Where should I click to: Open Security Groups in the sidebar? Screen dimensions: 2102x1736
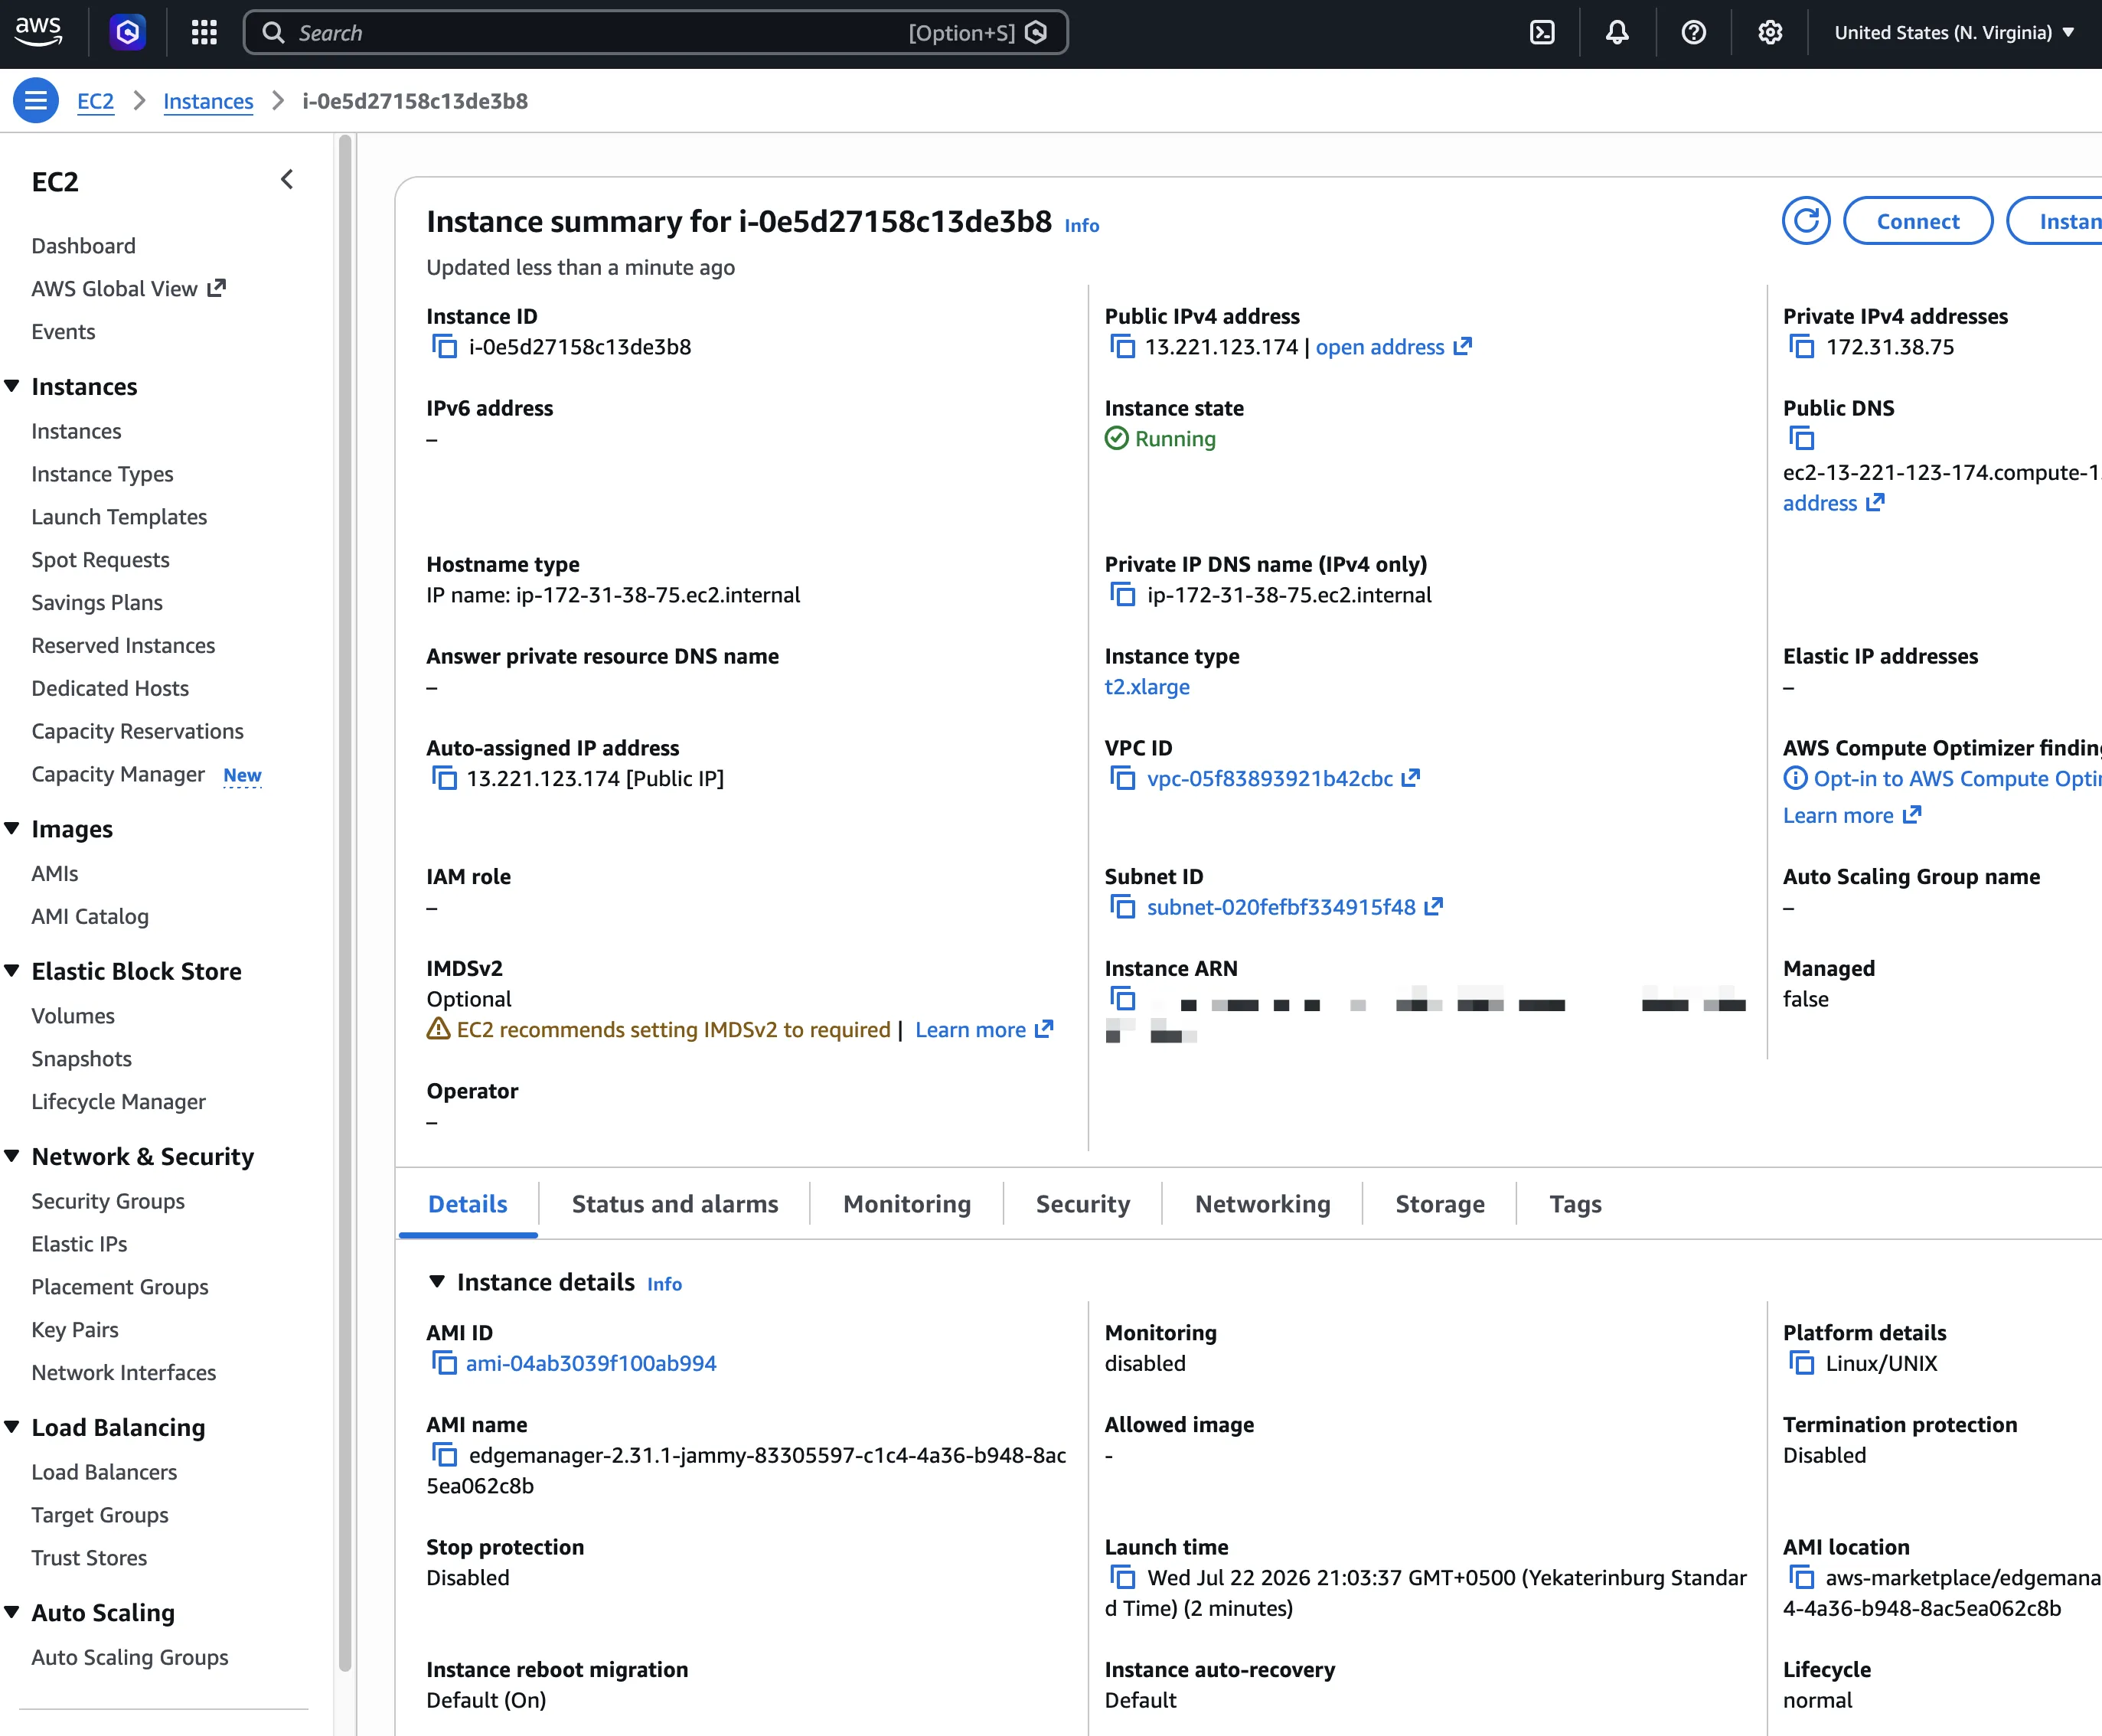click(x=108, y=1201)
